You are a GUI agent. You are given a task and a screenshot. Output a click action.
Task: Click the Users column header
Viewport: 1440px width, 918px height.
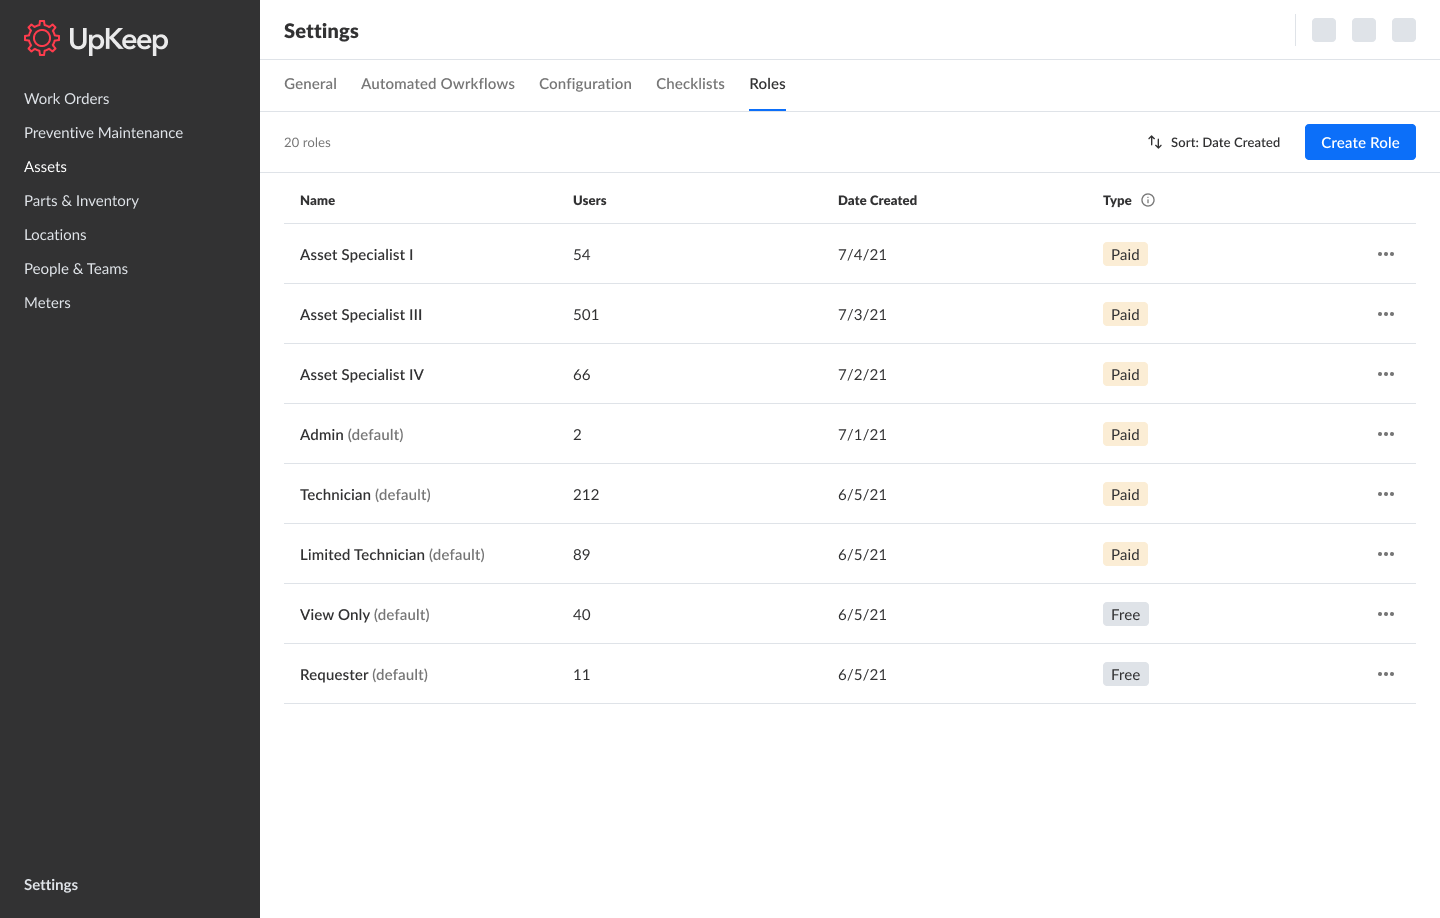coord(589,200)
